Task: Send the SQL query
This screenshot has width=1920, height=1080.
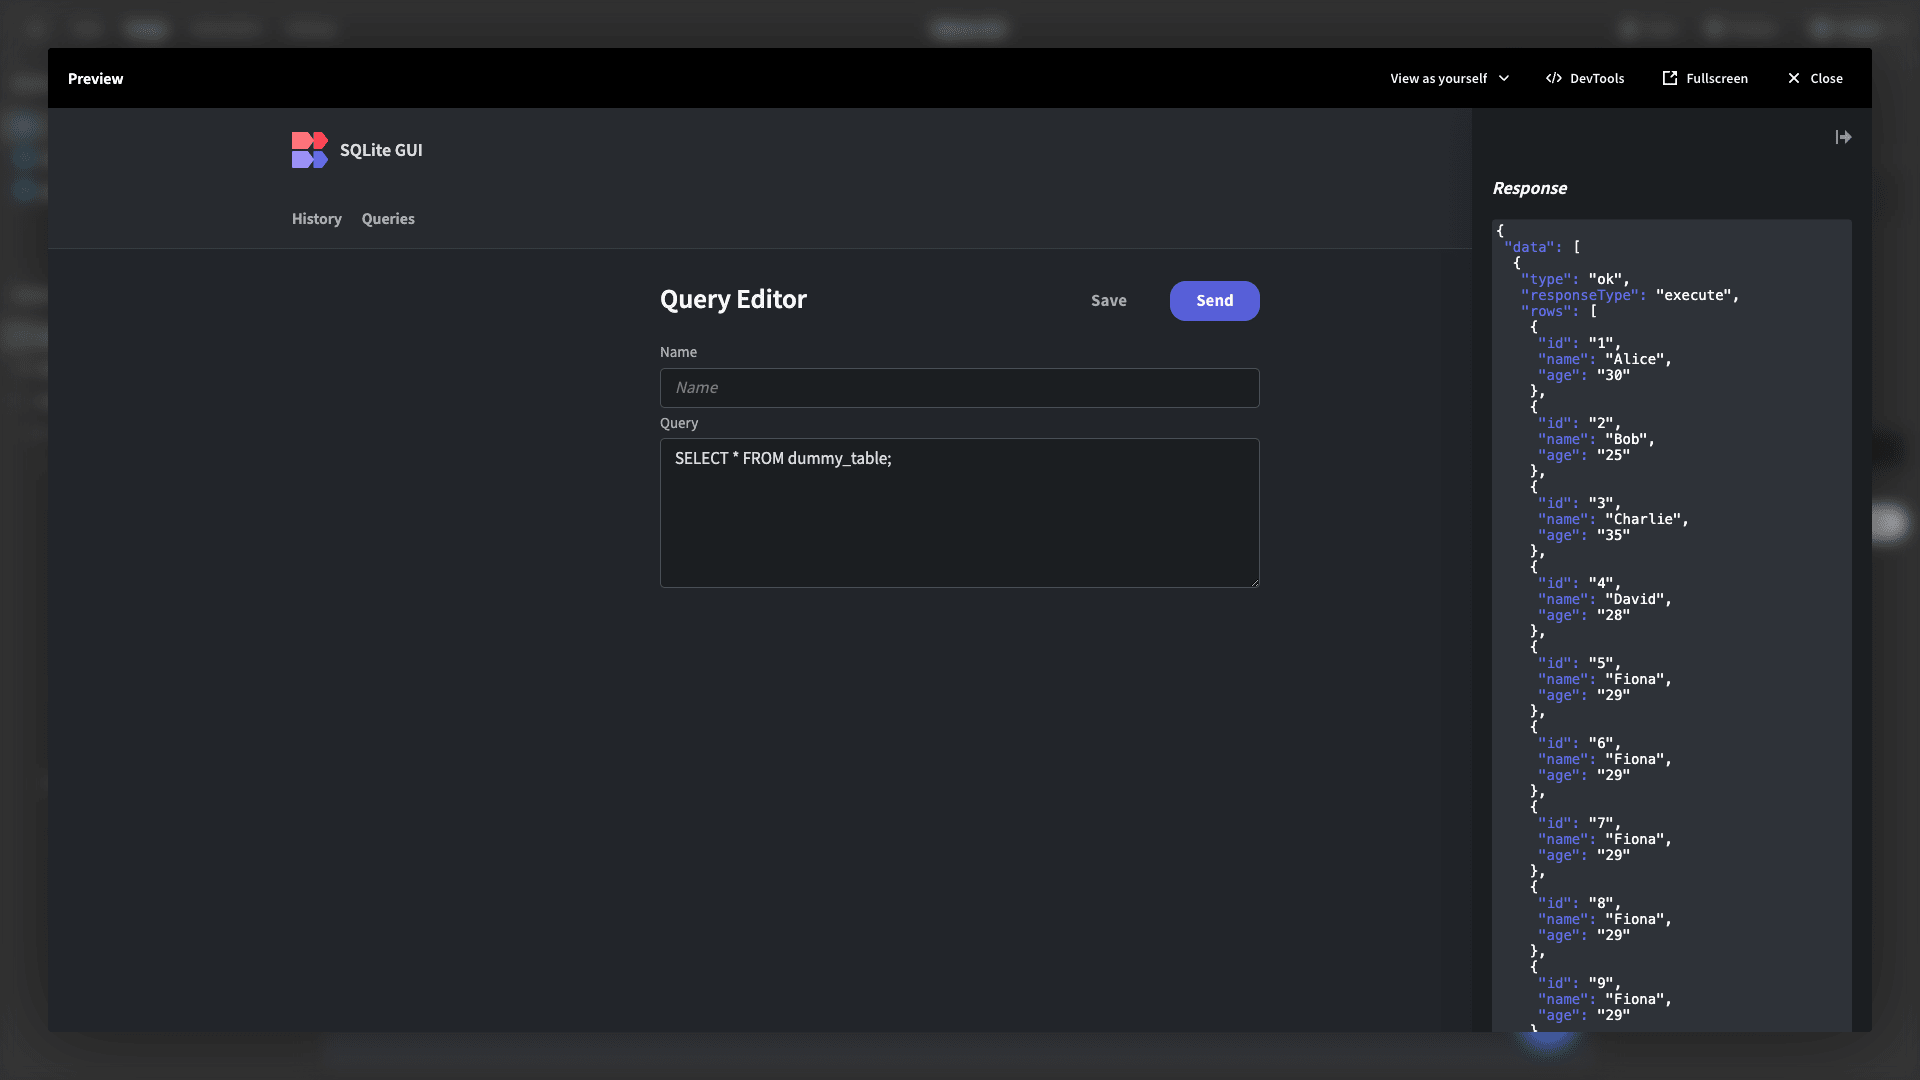Action: coord(1214,301)
